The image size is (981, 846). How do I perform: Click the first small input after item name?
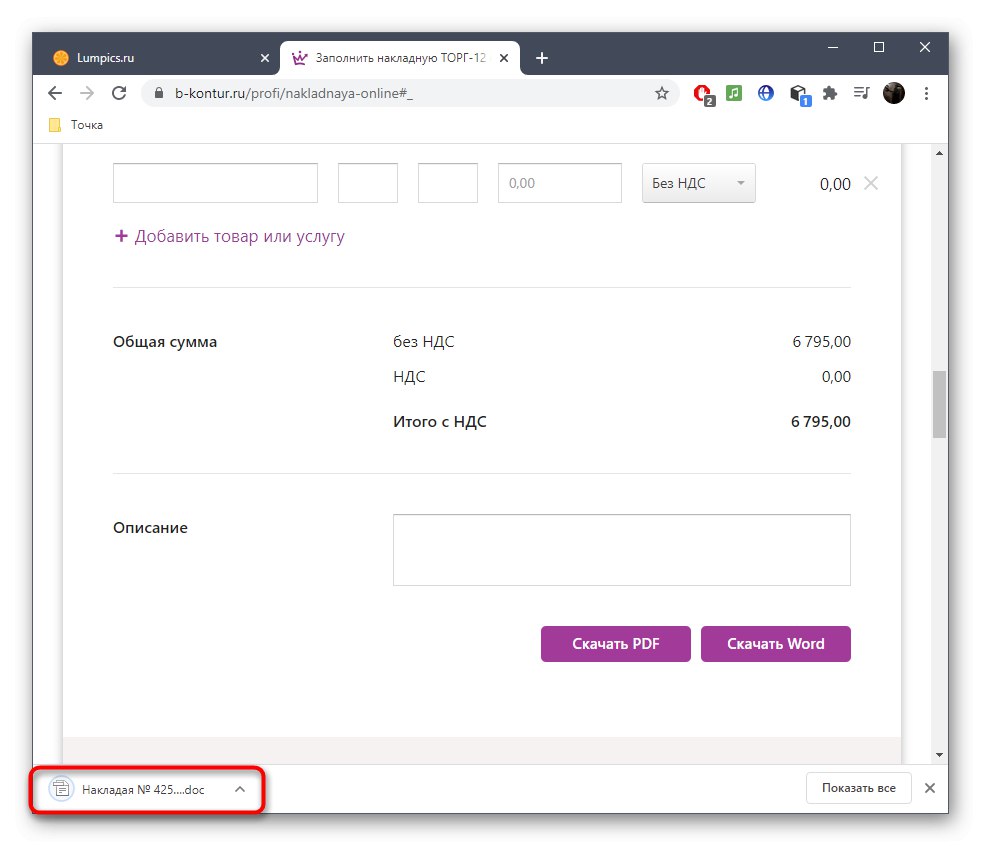click(x=368, y=183)
